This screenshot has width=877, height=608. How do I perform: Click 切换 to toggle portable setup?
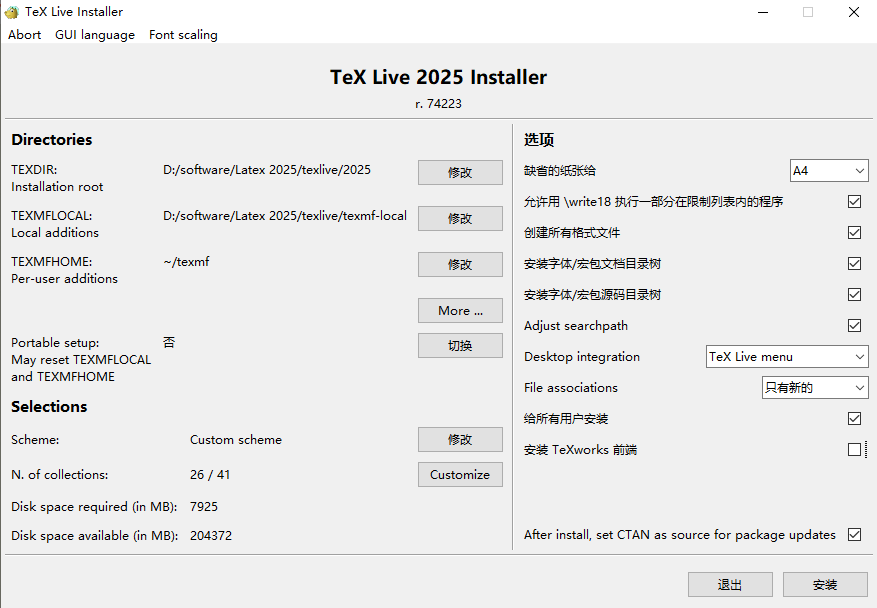(460, 346)
